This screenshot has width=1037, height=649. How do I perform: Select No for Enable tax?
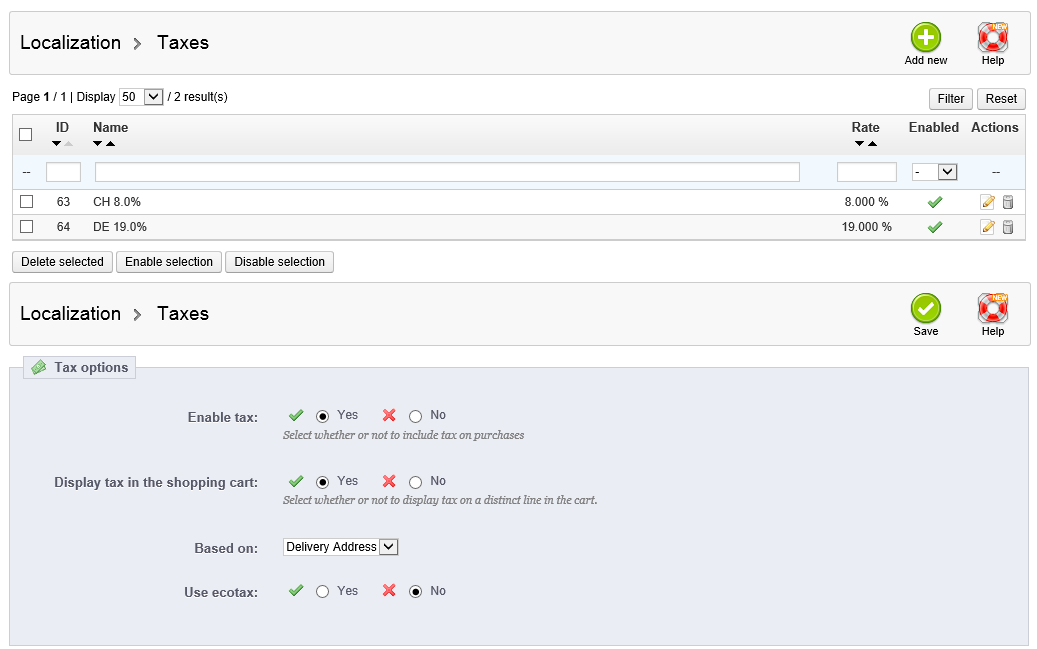point(416,416)
